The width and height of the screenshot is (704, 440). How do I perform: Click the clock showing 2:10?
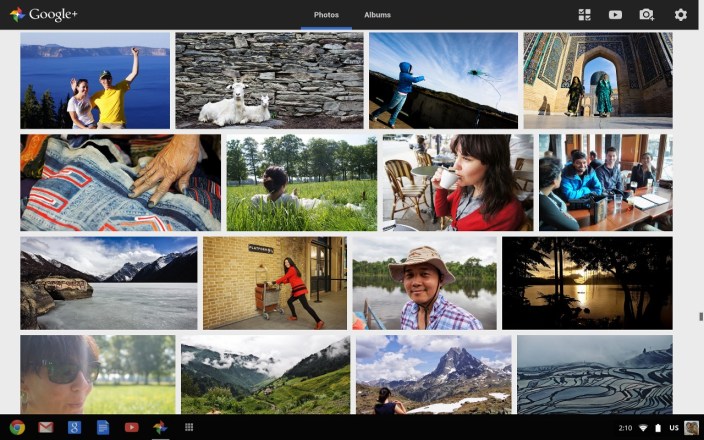625,428
